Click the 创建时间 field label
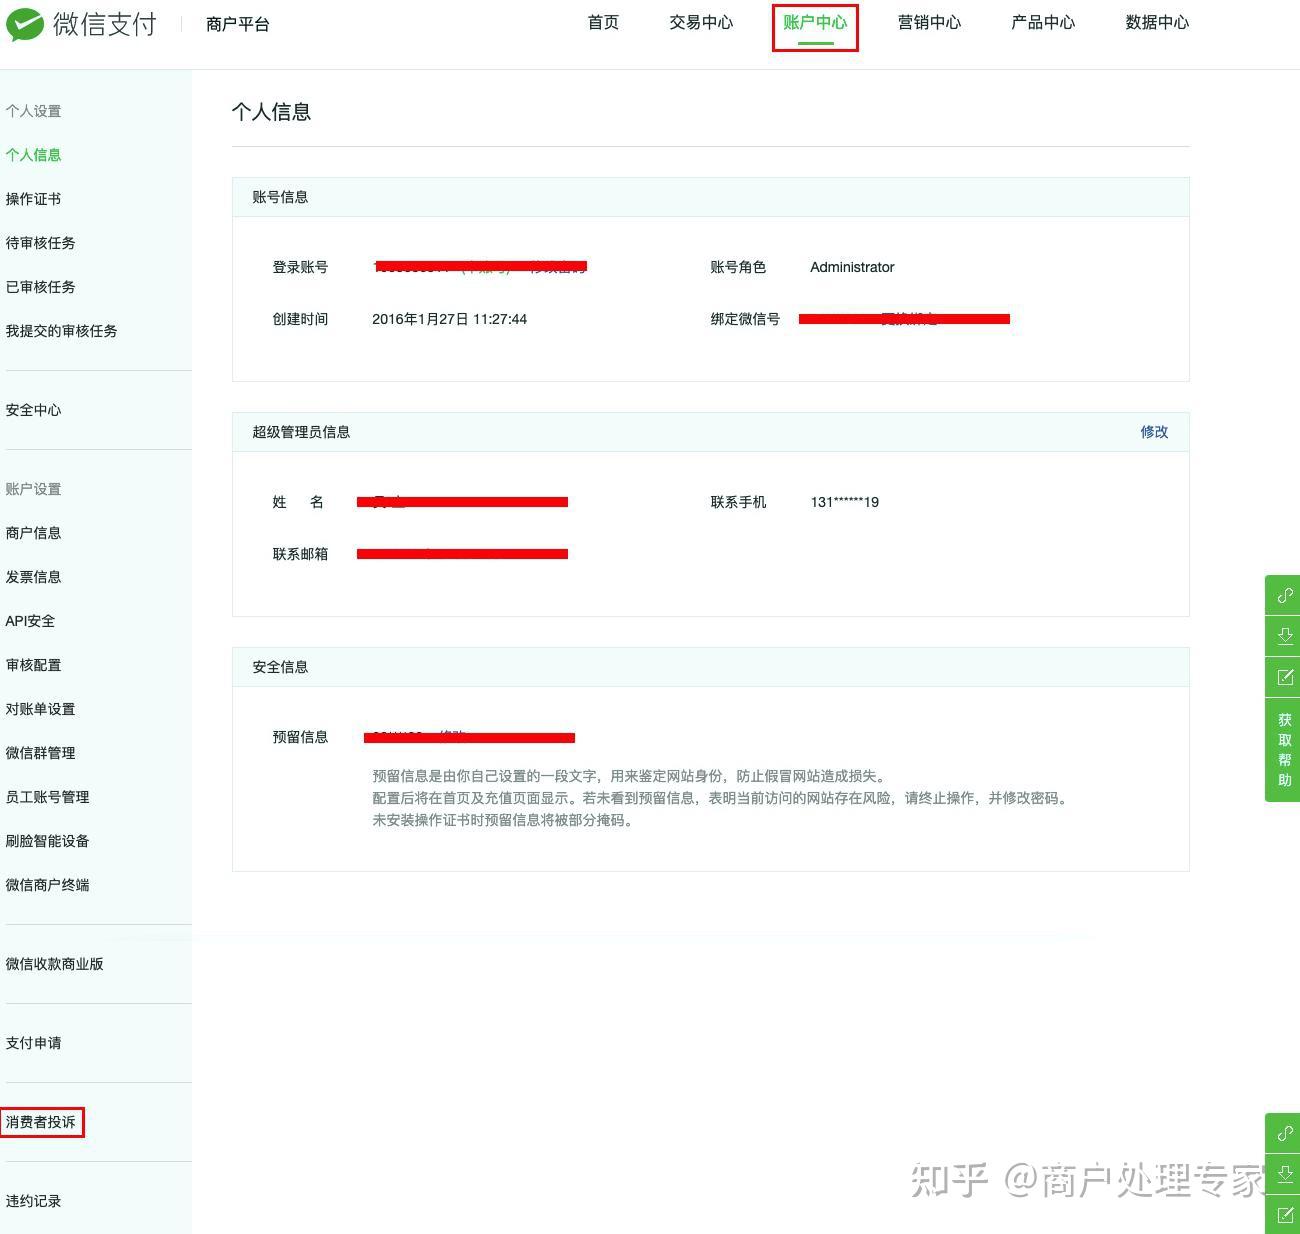1300x1234 pixels. click(x=300, y=319)
